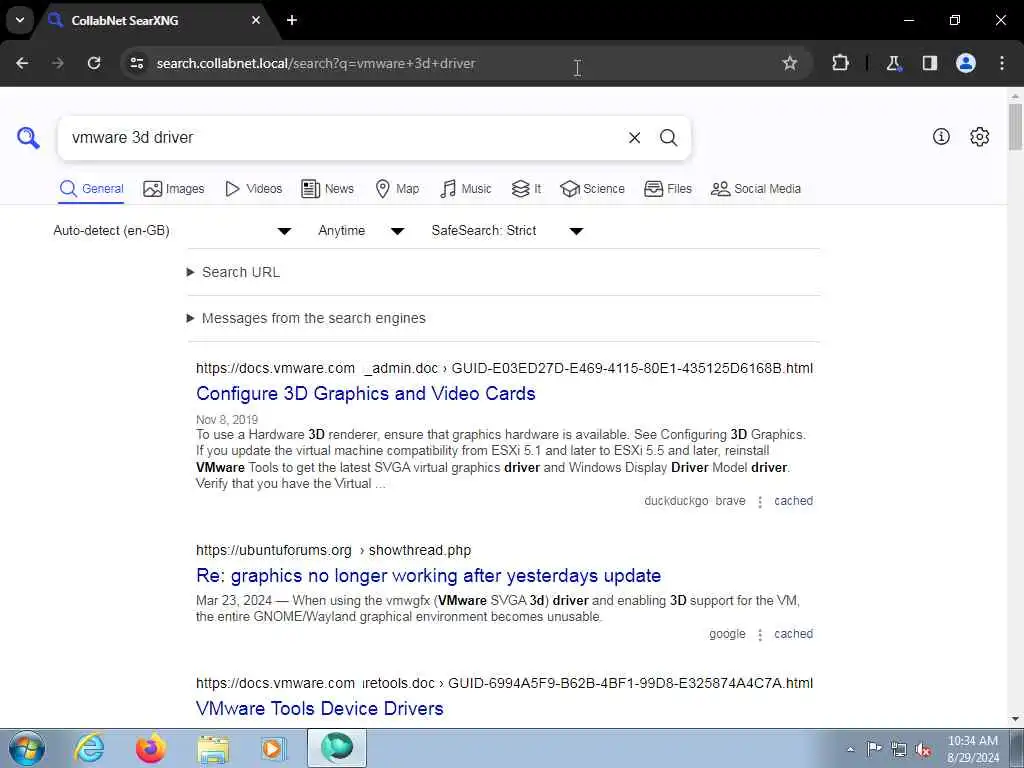Launch Firefox from taskbar
The height and width of the screenshot is (768, 1024).
click(x=151, y=748)
